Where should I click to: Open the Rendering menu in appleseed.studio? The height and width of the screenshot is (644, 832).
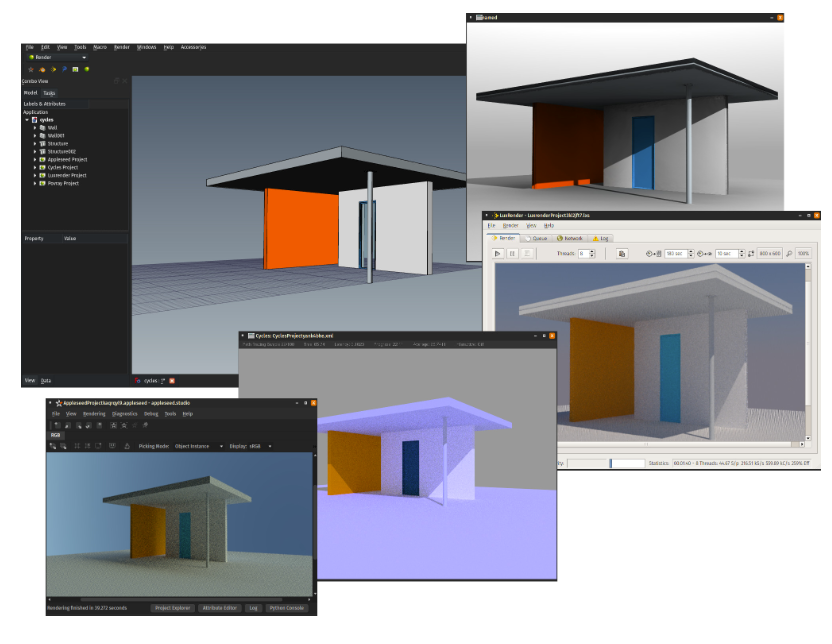[93, 414]
